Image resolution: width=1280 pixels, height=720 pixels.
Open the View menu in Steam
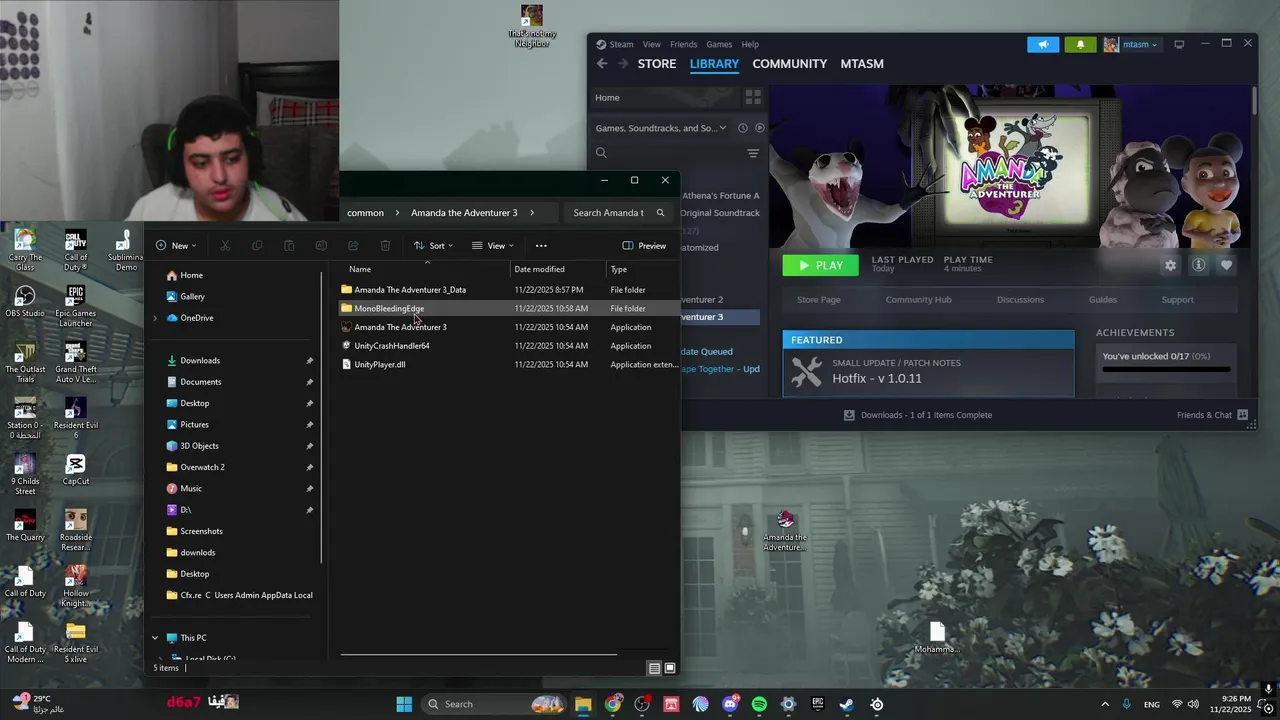point(651,44)
